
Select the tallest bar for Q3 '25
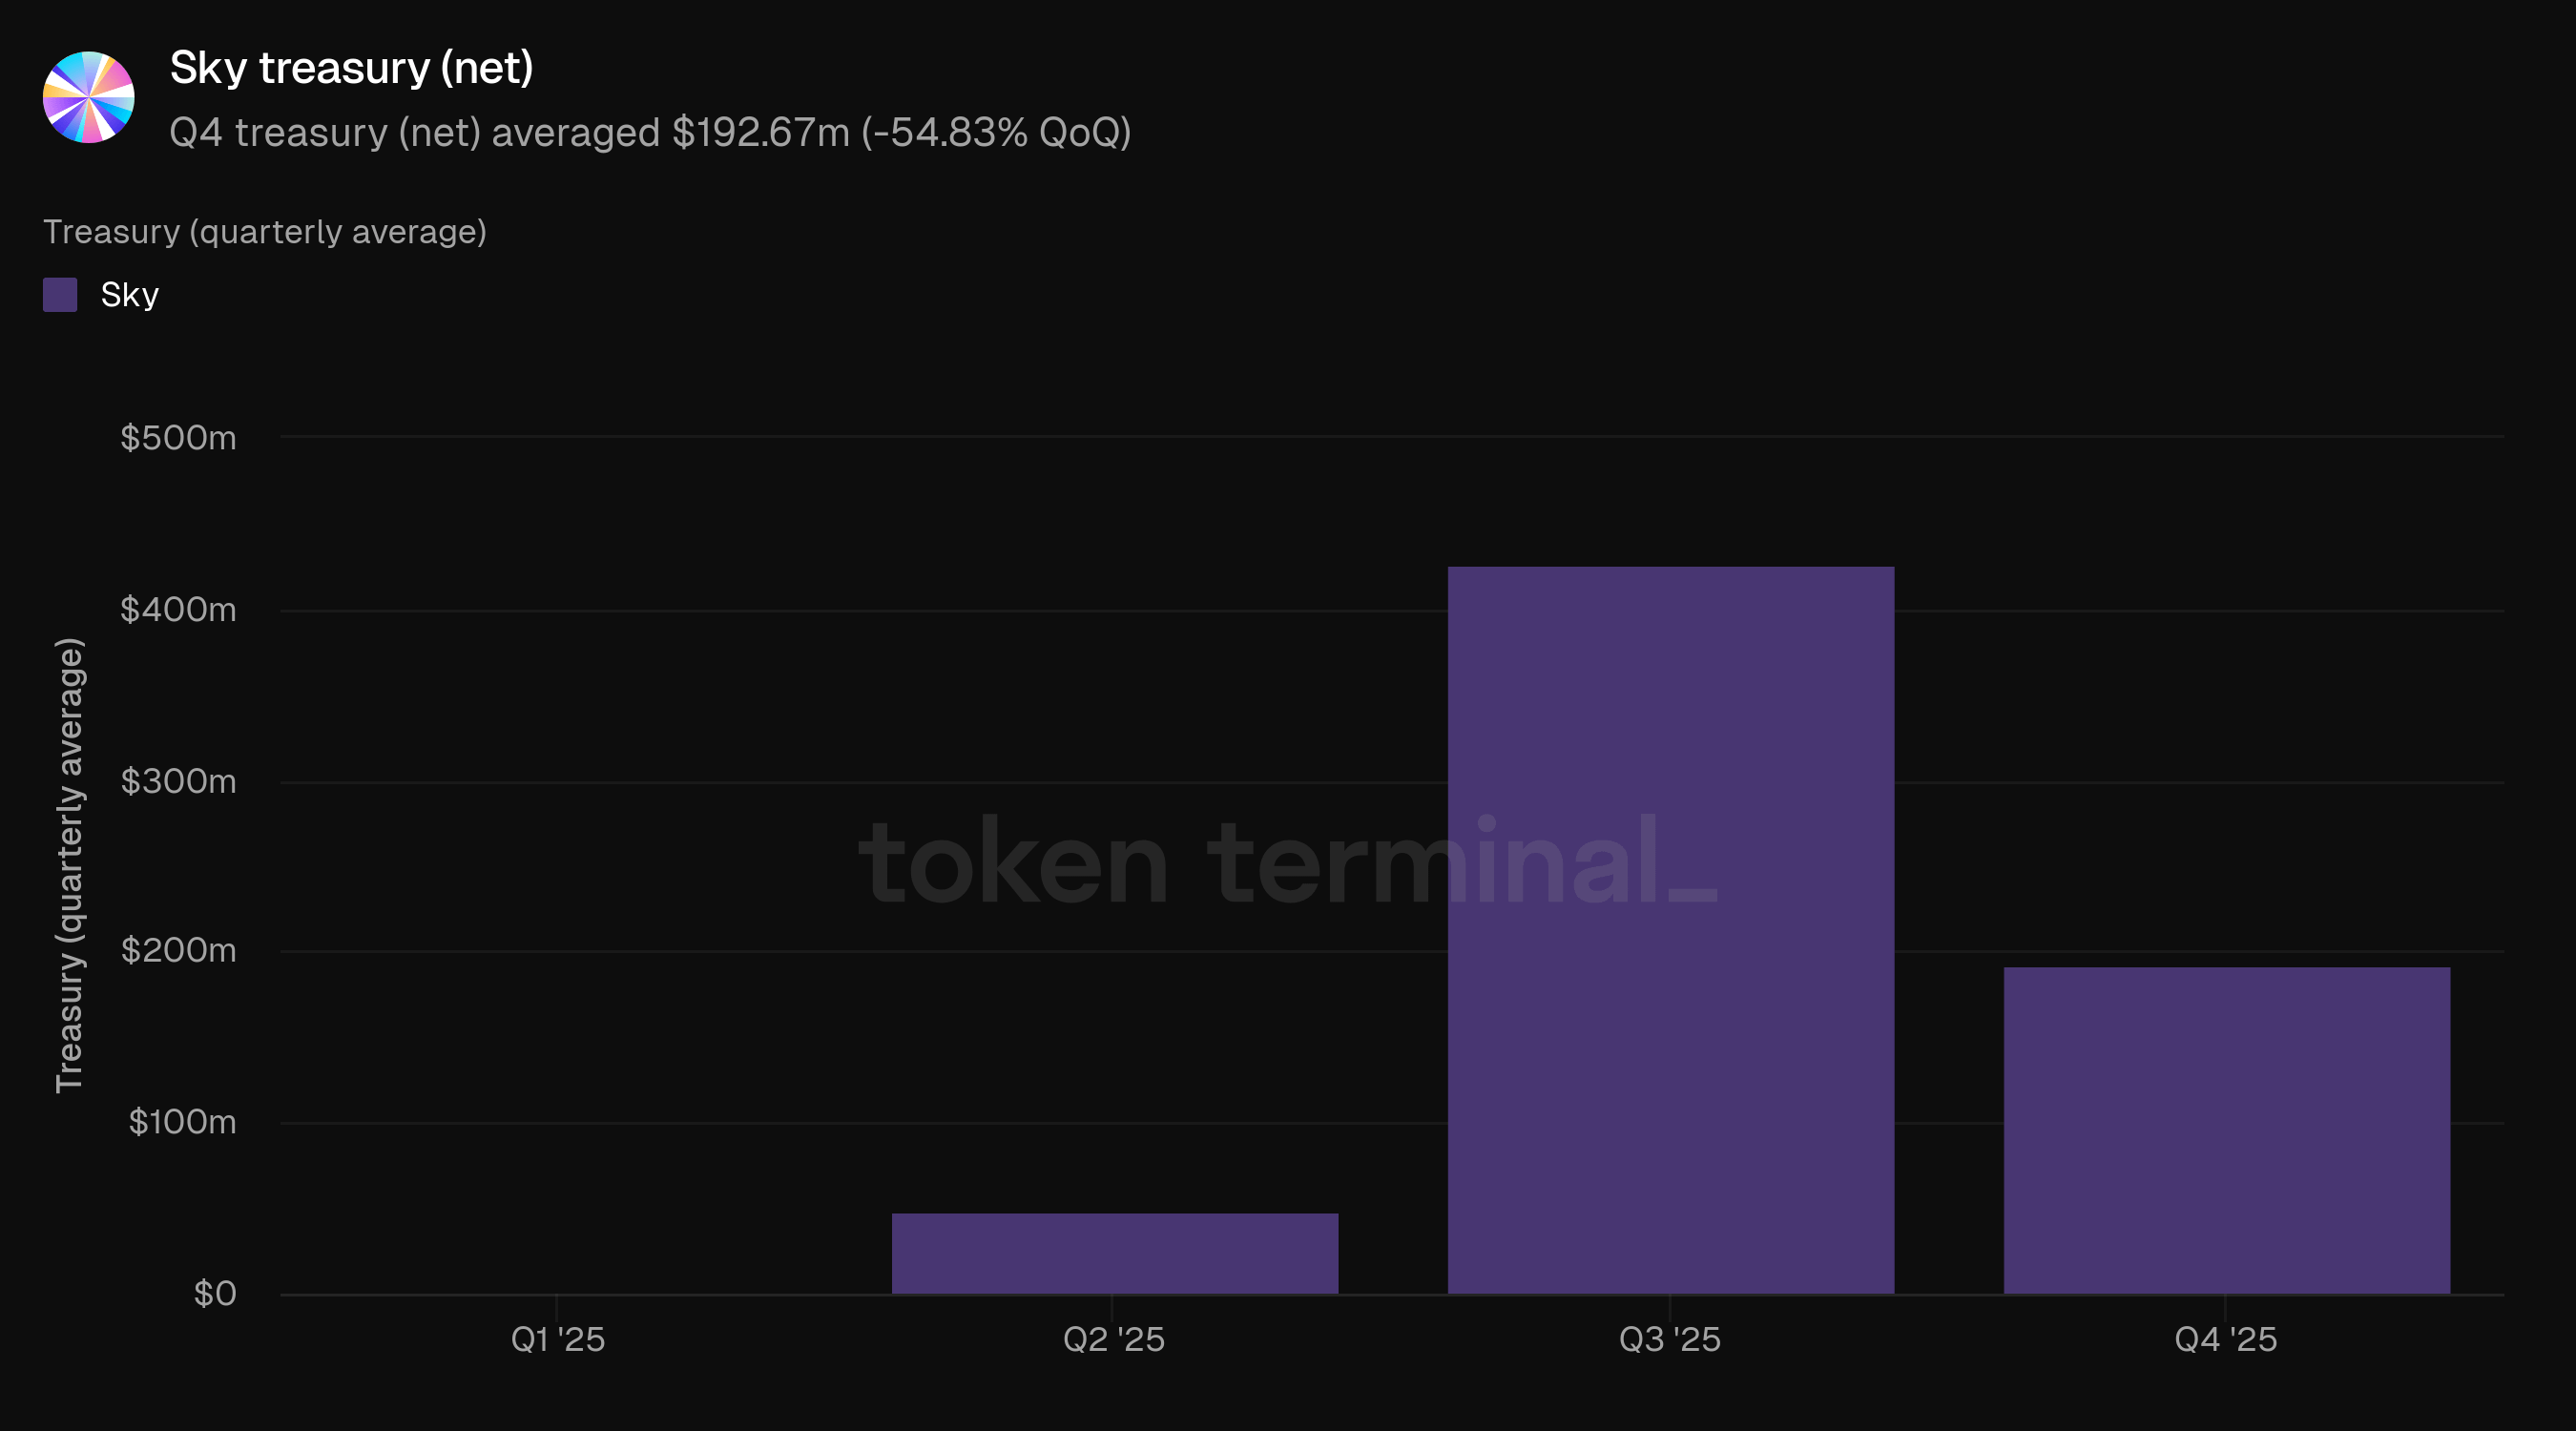pyautogui.click(x=1670, y=930)
